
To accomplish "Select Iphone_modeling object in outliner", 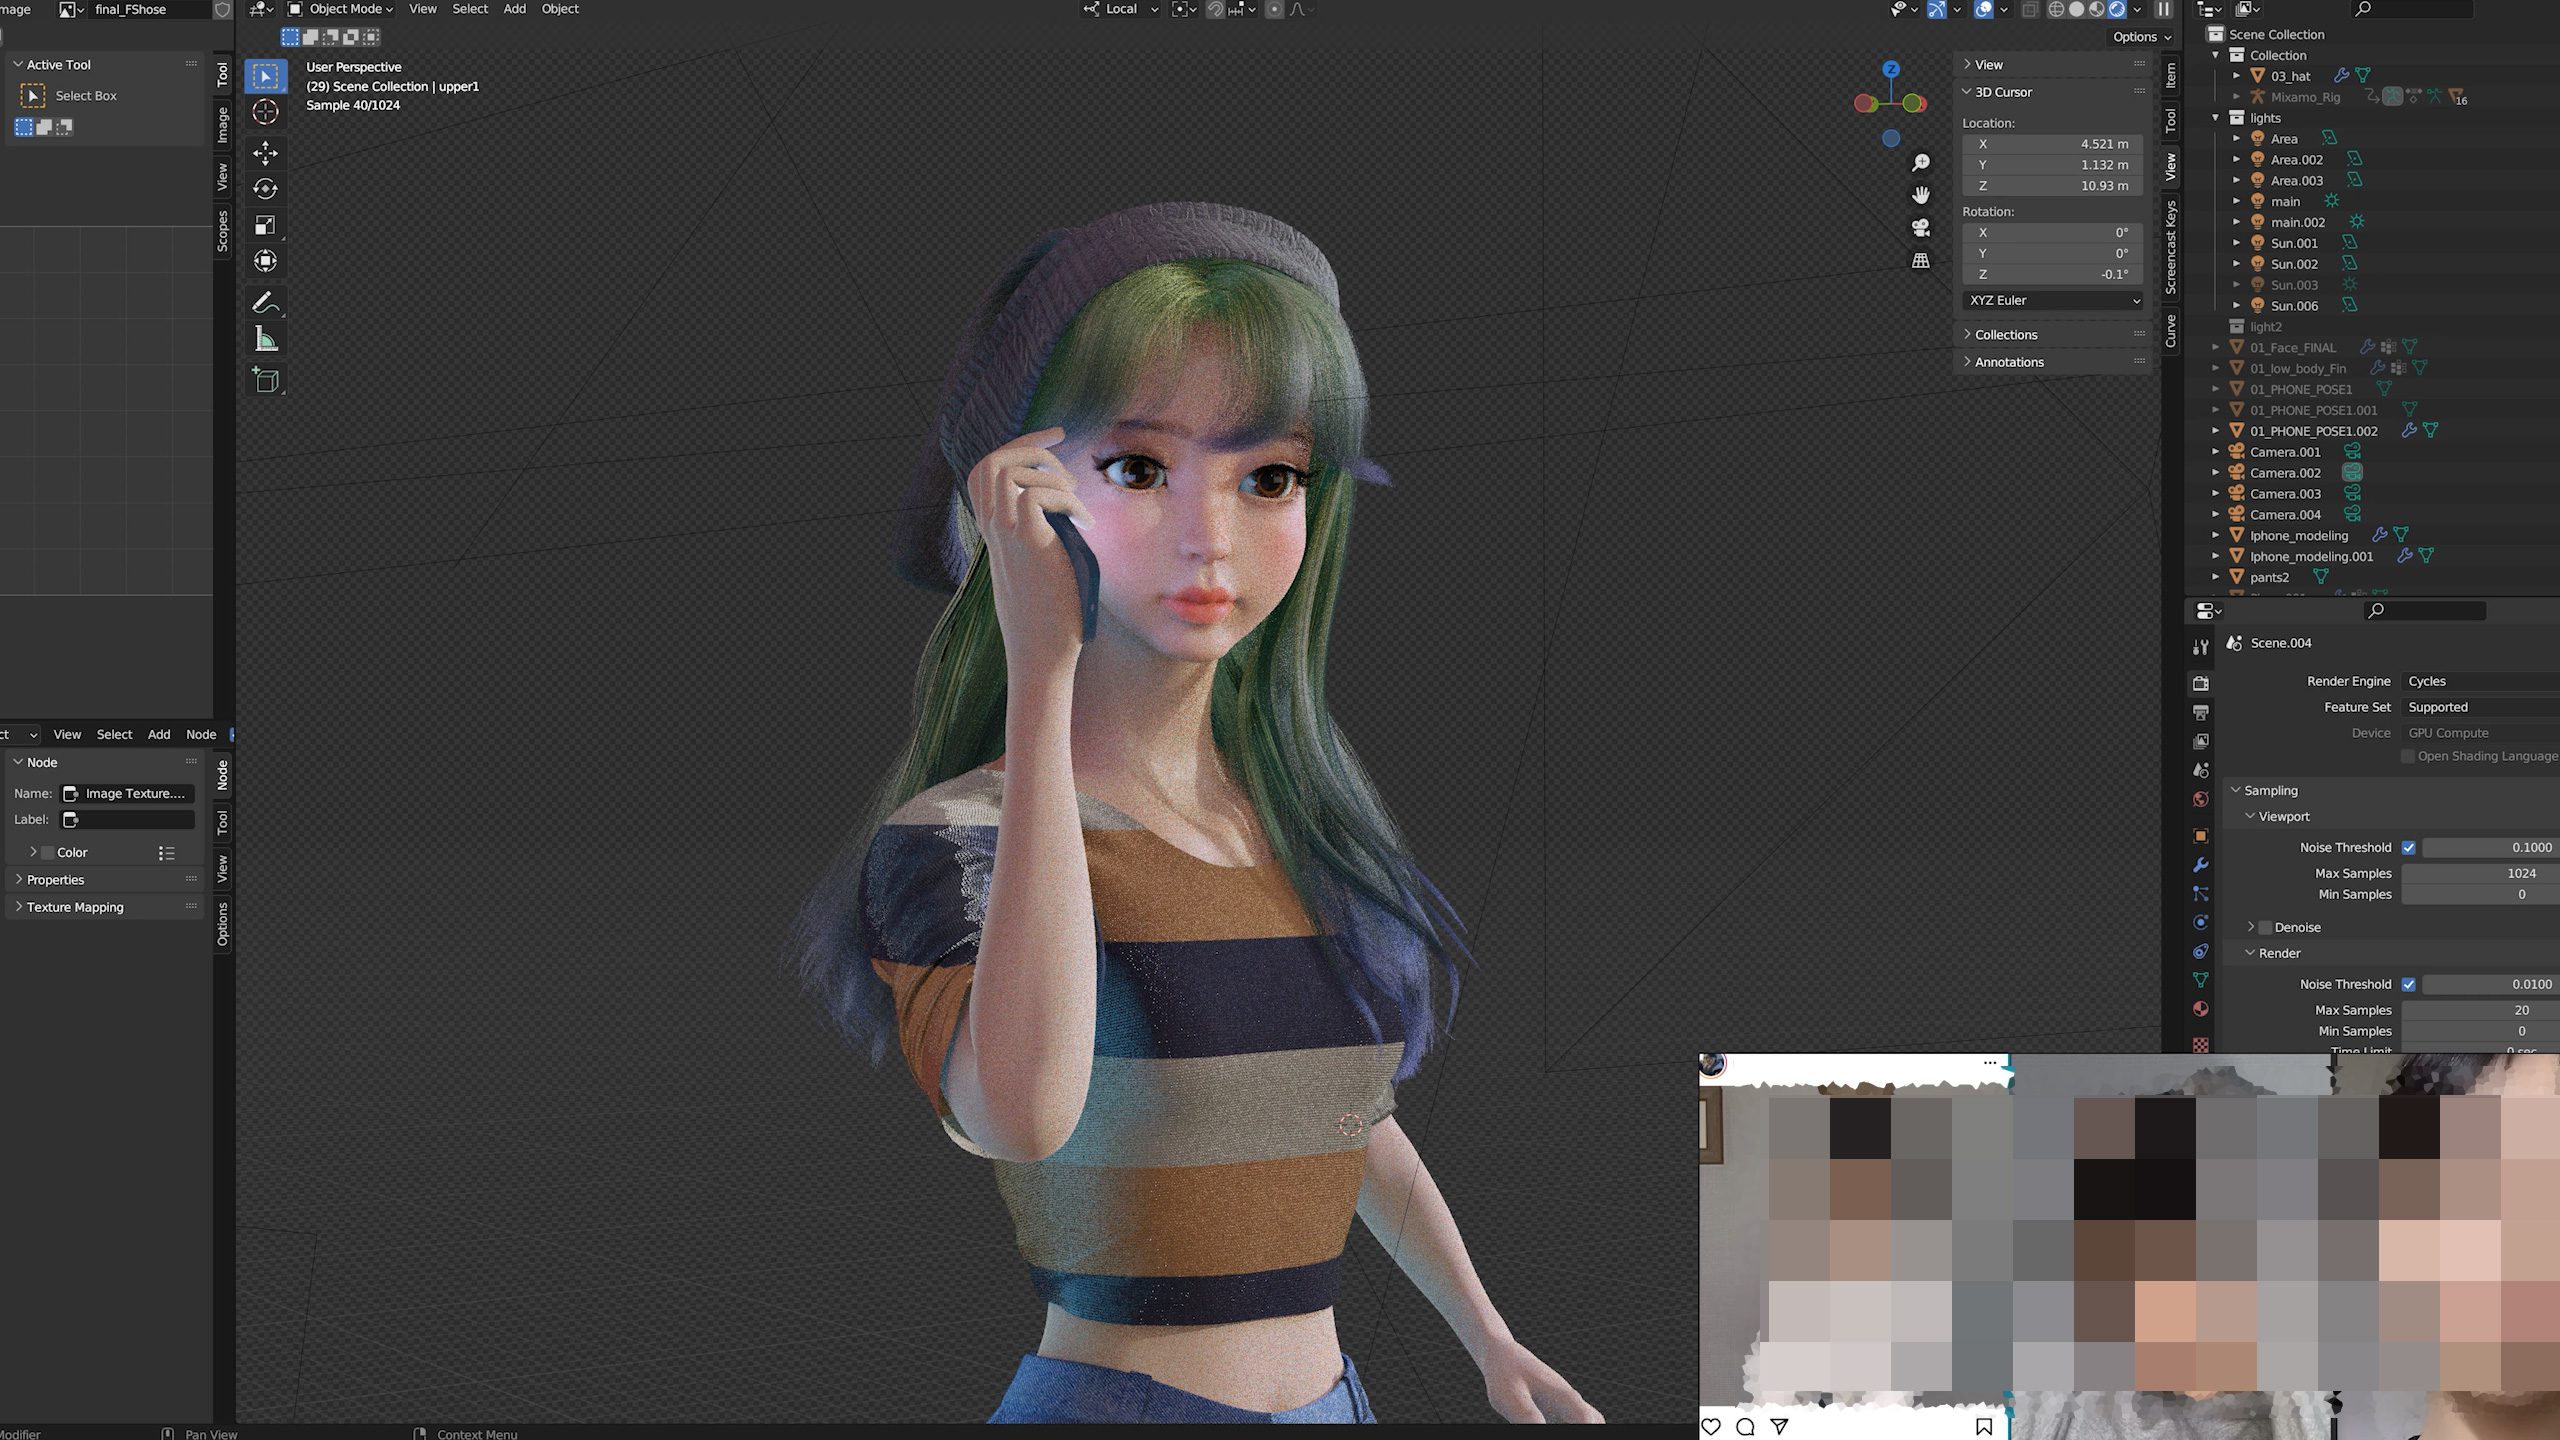I will click(2298, 536).
